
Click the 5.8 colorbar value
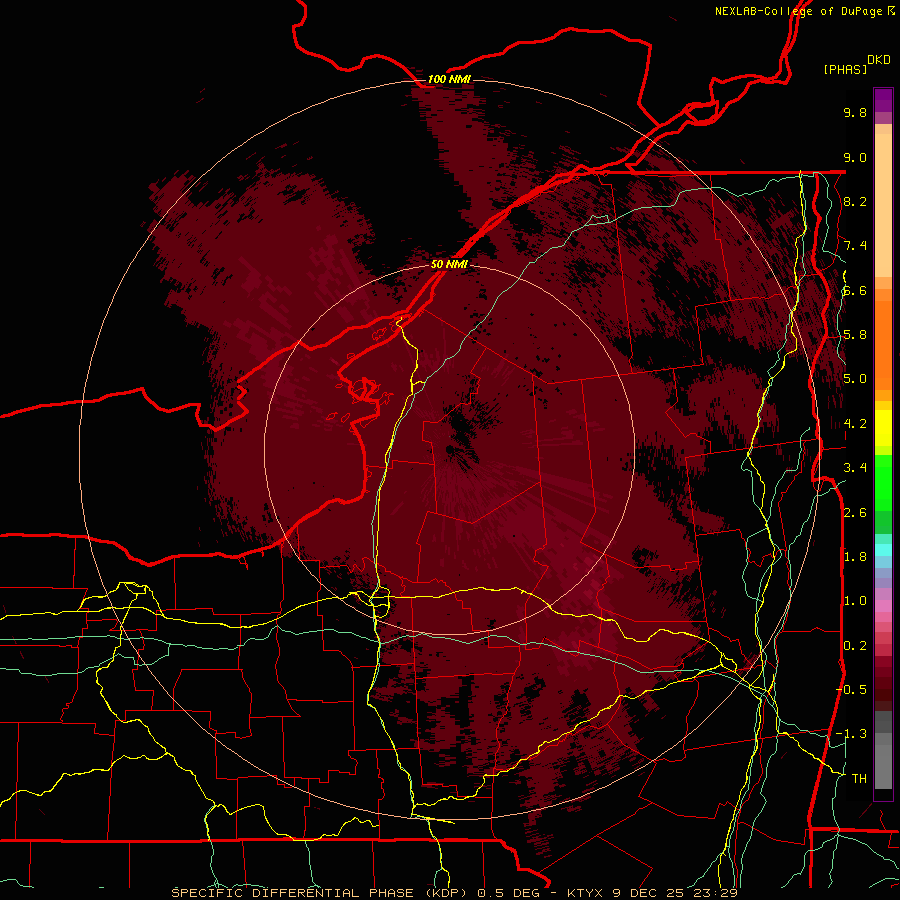[855, 335]
